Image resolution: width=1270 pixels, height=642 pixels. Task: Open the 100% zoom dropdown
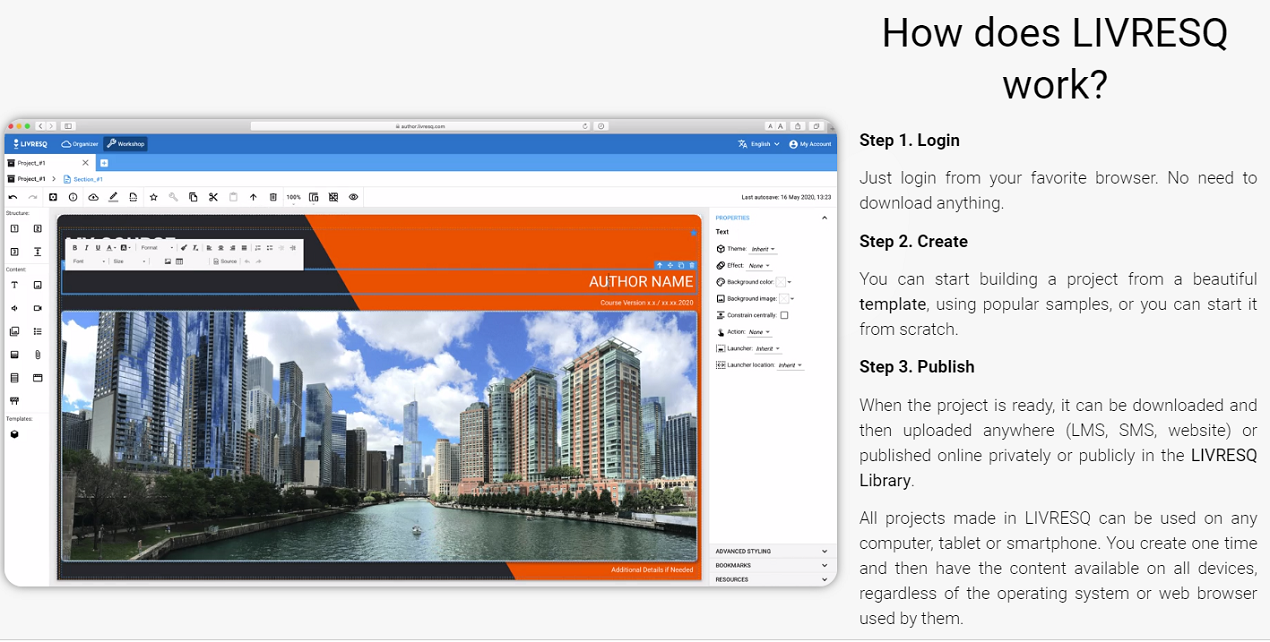293,197
